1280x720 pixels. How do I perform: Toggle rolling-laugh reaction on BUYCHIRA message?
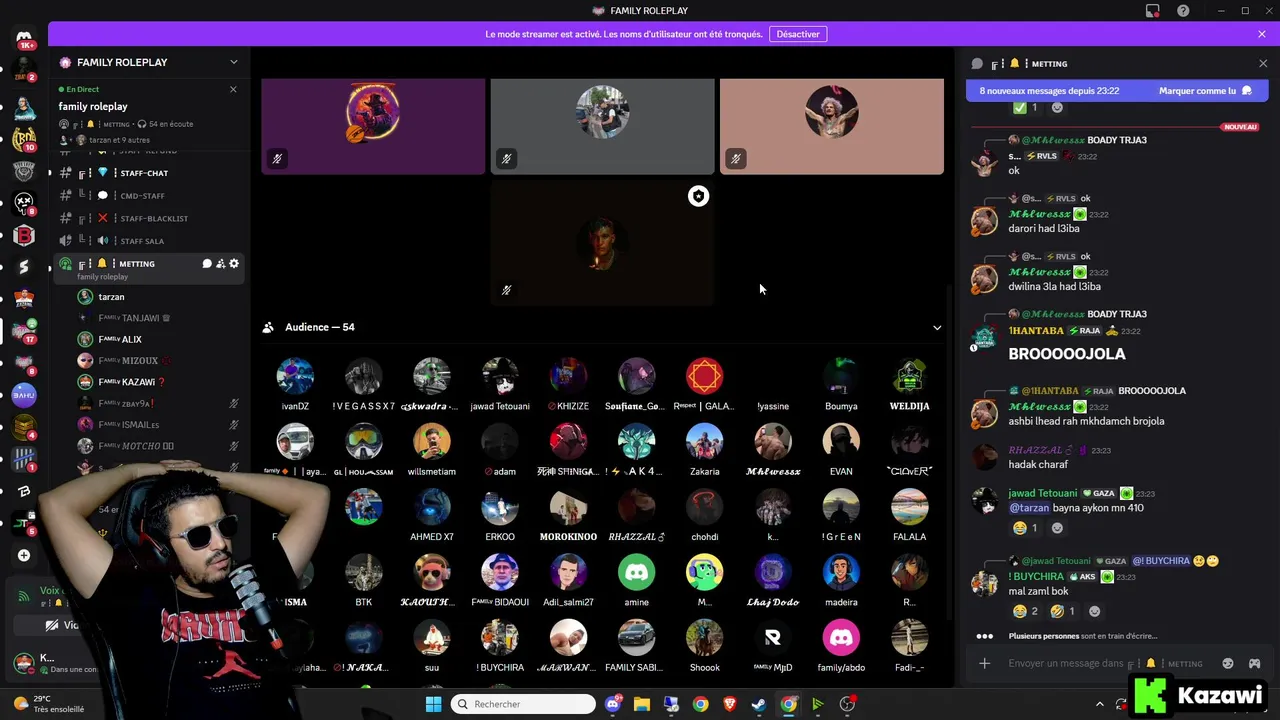pyautogui.click(x=1063, y=611)
